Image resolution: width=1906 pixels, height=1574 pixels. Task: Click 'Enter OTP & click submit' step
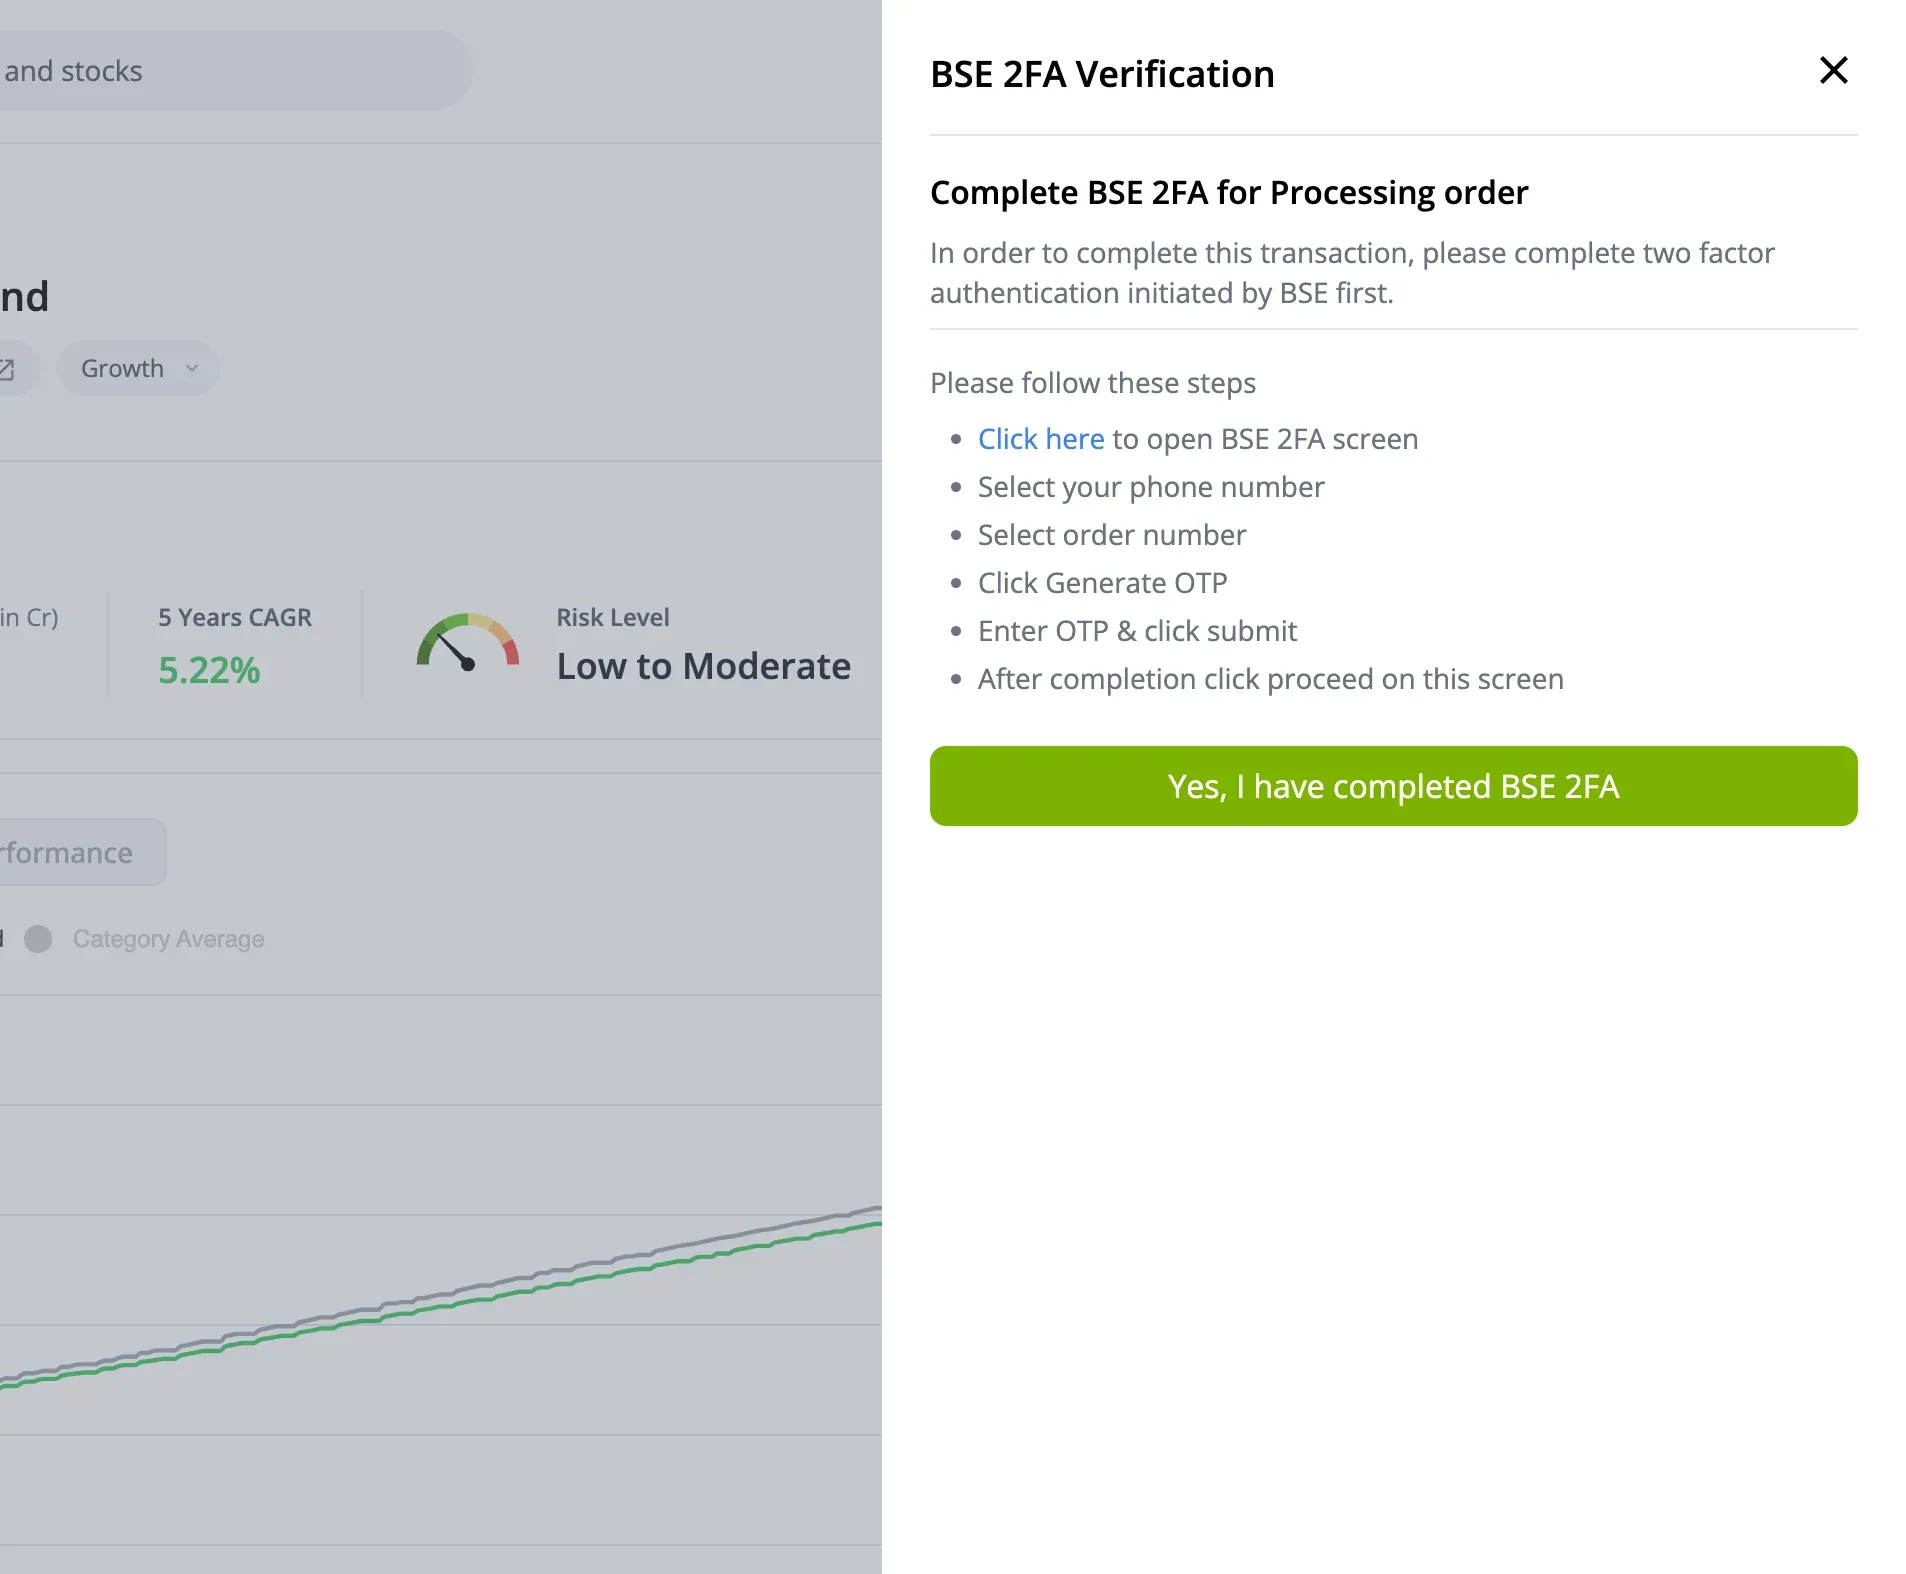click(1137, 631)
